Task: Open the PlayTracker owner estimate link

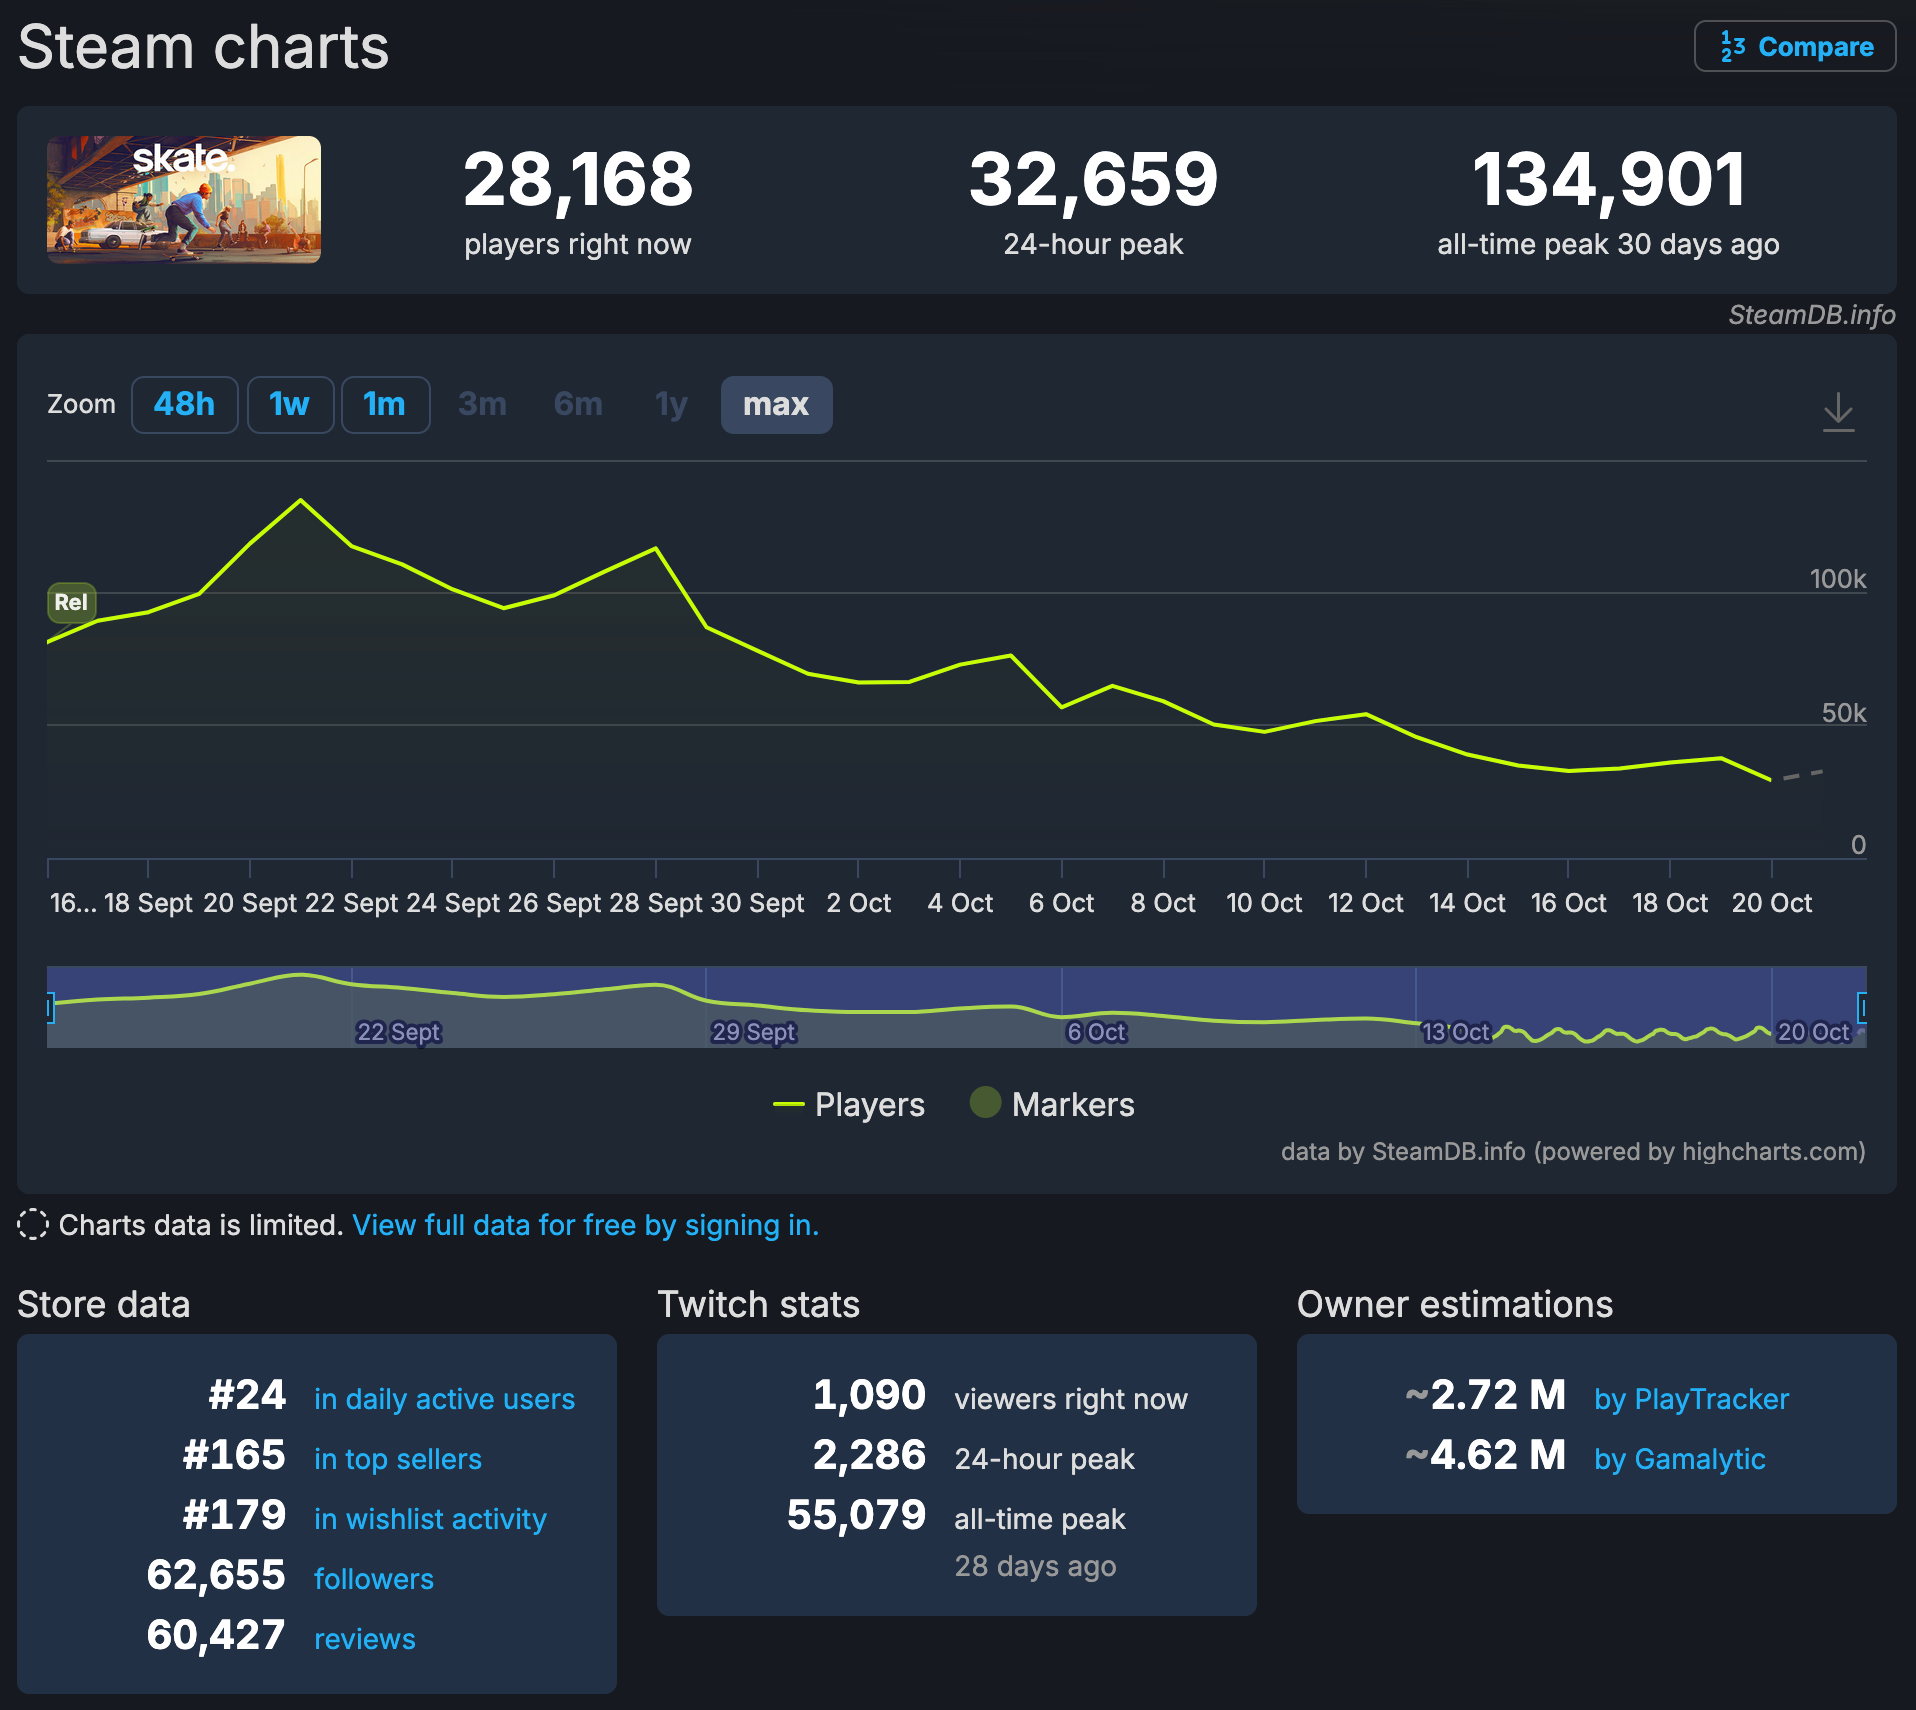Action: pos(1690,1398)
